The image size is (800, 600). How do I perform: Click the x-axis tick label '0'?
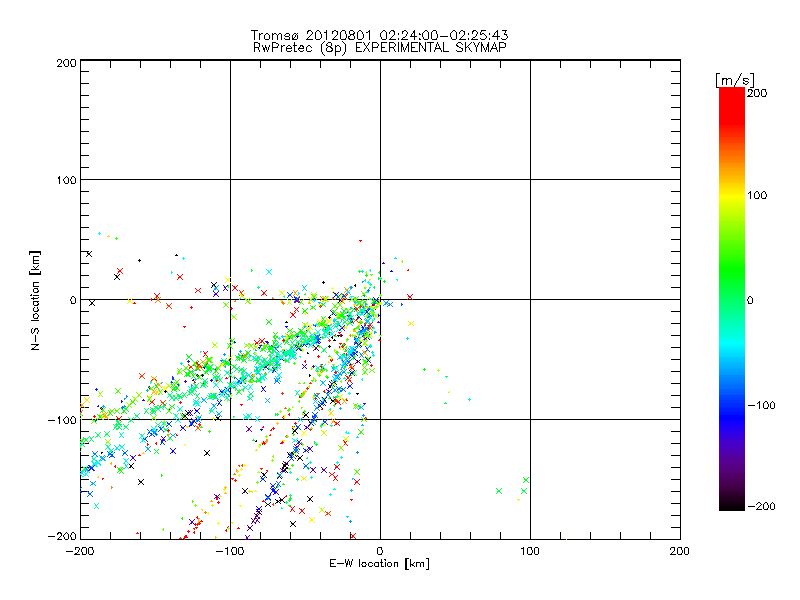(380, 551)
